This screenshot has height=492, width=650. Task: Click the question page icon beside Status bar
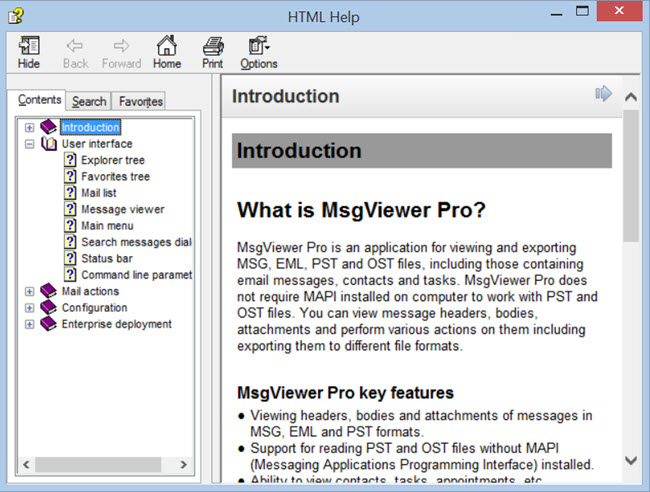click(70, 258)
